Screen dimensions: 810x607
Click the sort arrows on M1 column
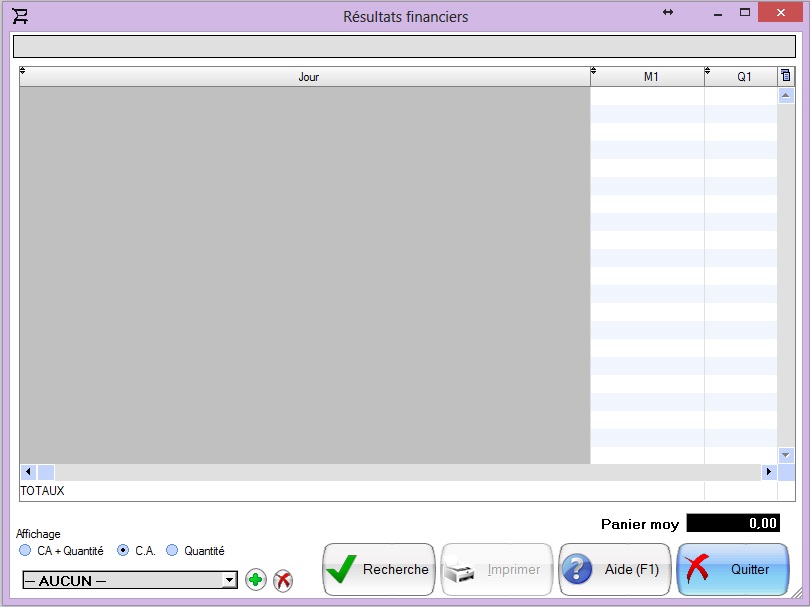click(594, 71)
